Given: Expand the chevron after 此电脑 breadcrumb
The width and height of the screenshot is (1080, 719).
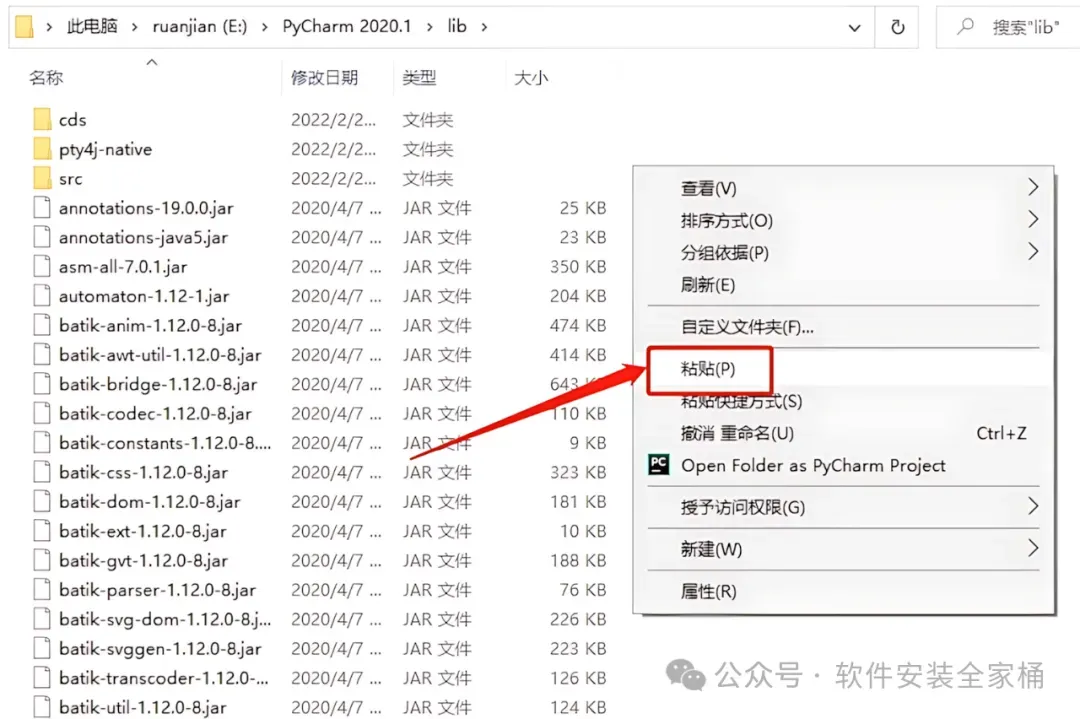Looking at the screenshot, I should (x=135, y=27).
